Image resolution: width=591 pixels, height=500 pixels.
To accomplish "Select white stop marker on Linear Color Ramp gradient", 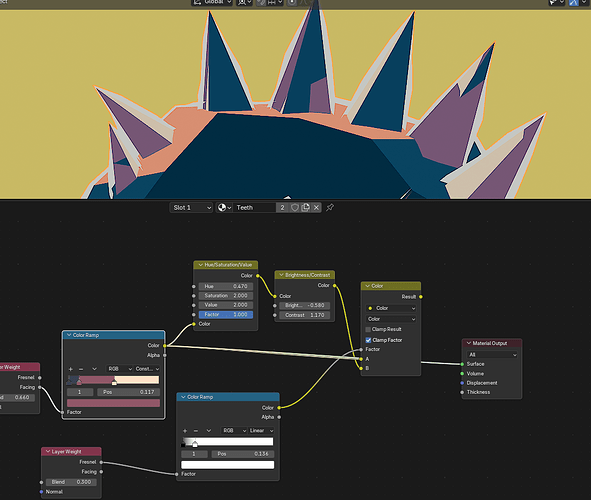I will tap(195, 444).
